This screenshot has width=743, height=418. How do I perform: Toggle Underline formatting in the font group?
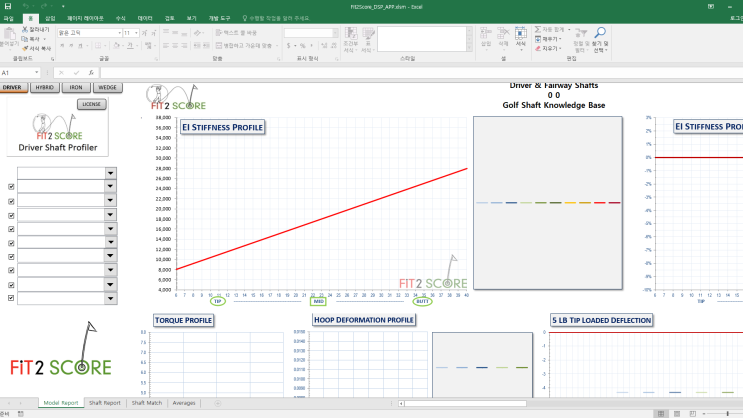[x=80, y=45]
